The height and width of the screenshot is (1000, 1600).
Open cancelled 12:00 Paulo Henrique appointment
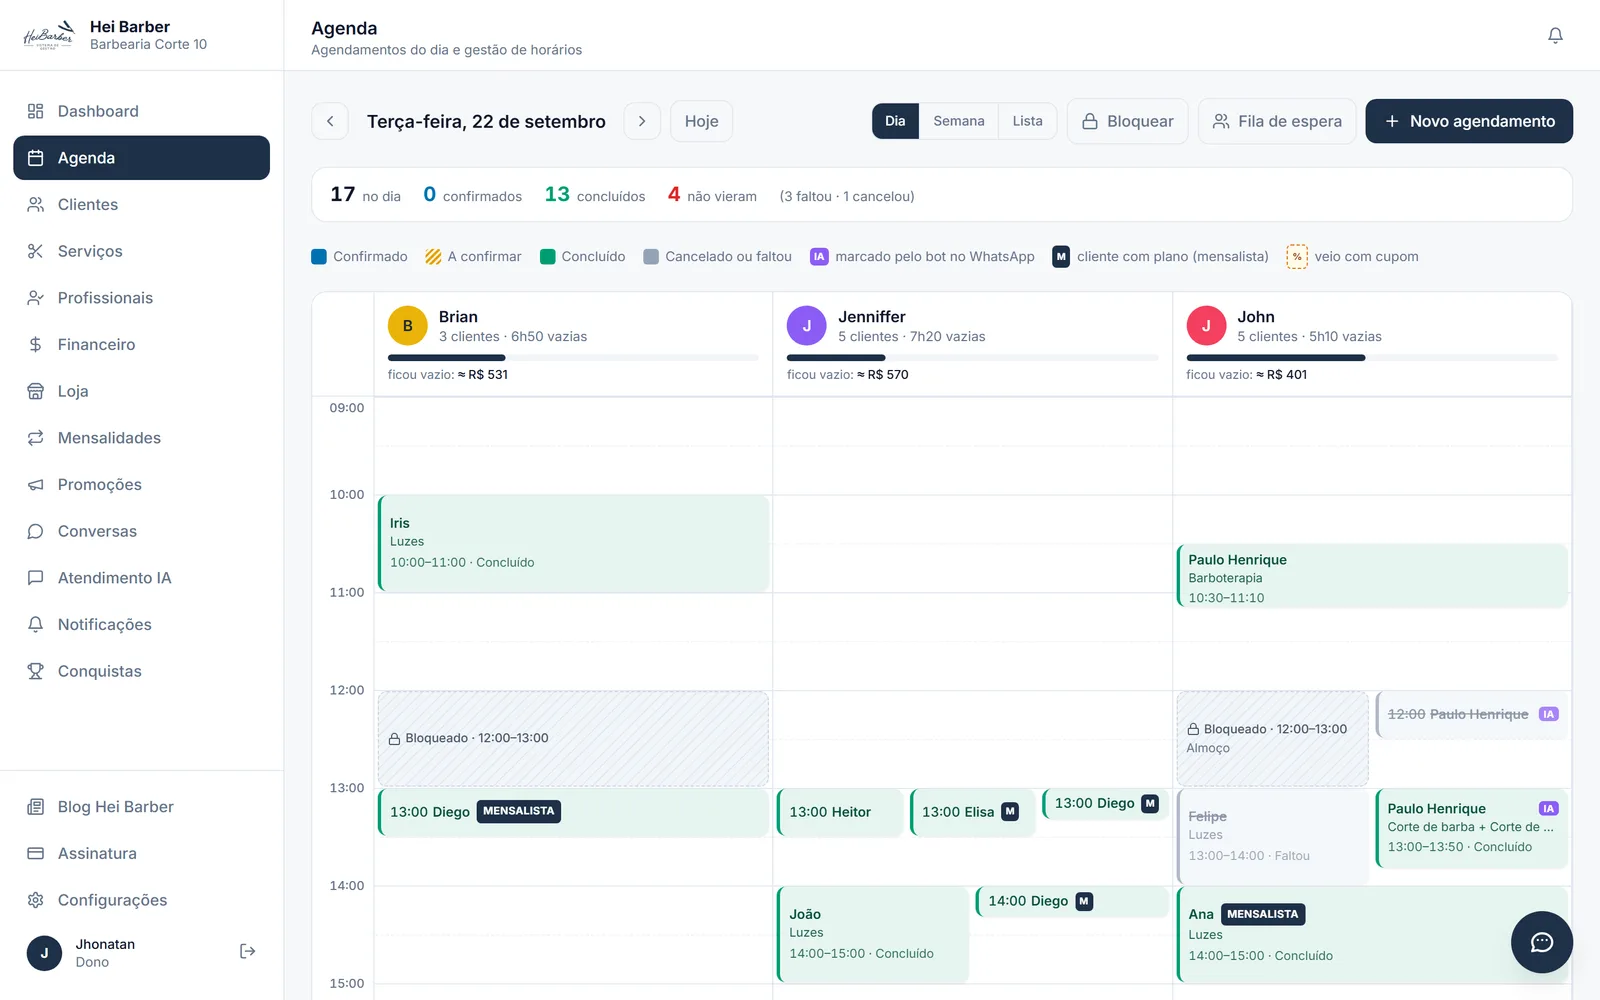(1471, 715)
